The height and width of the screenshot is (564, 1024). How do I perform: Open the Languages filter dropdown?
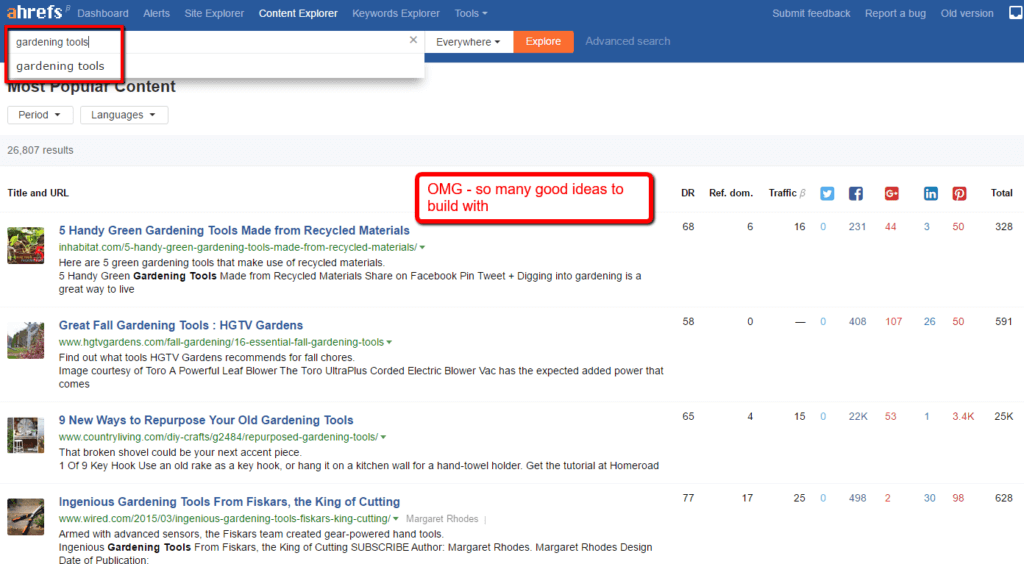point(123,115)
